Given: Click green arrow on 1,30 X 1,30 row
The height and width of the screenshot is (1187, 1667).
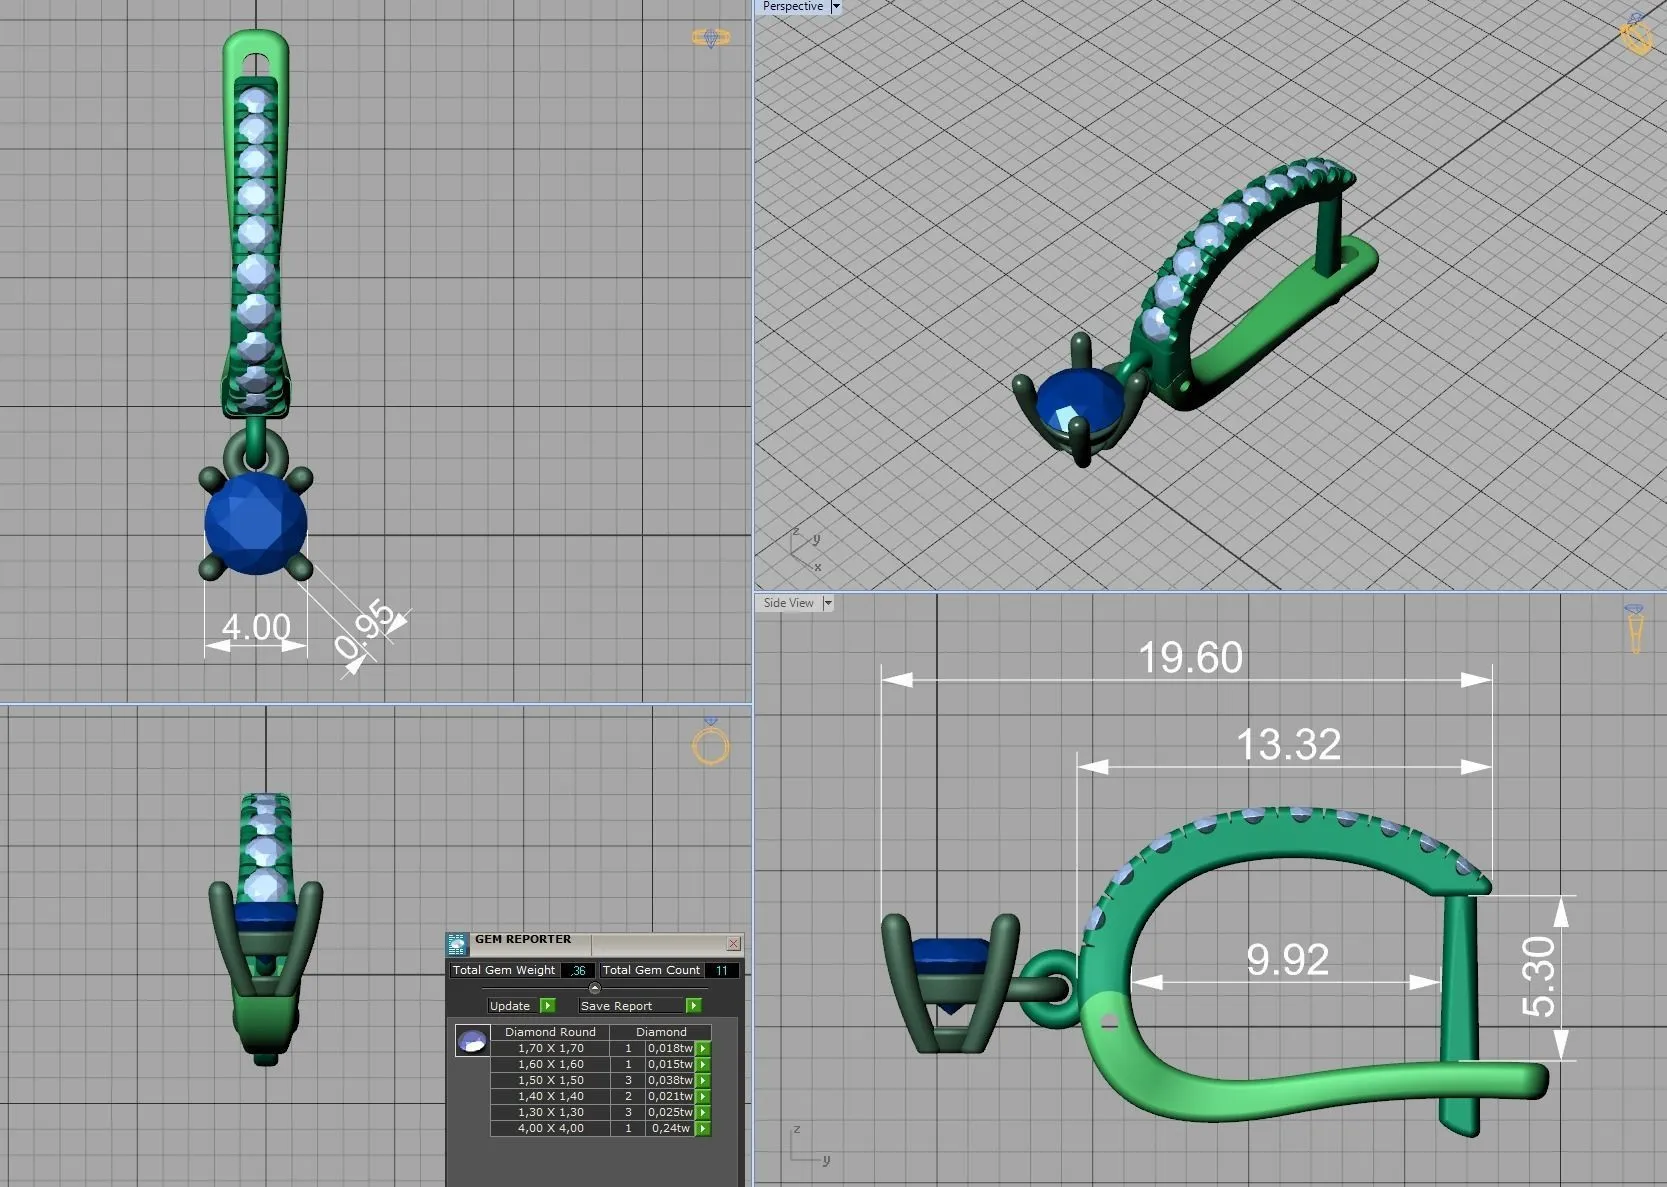Looking at the screenshot, I should (x=703, y=1112).
